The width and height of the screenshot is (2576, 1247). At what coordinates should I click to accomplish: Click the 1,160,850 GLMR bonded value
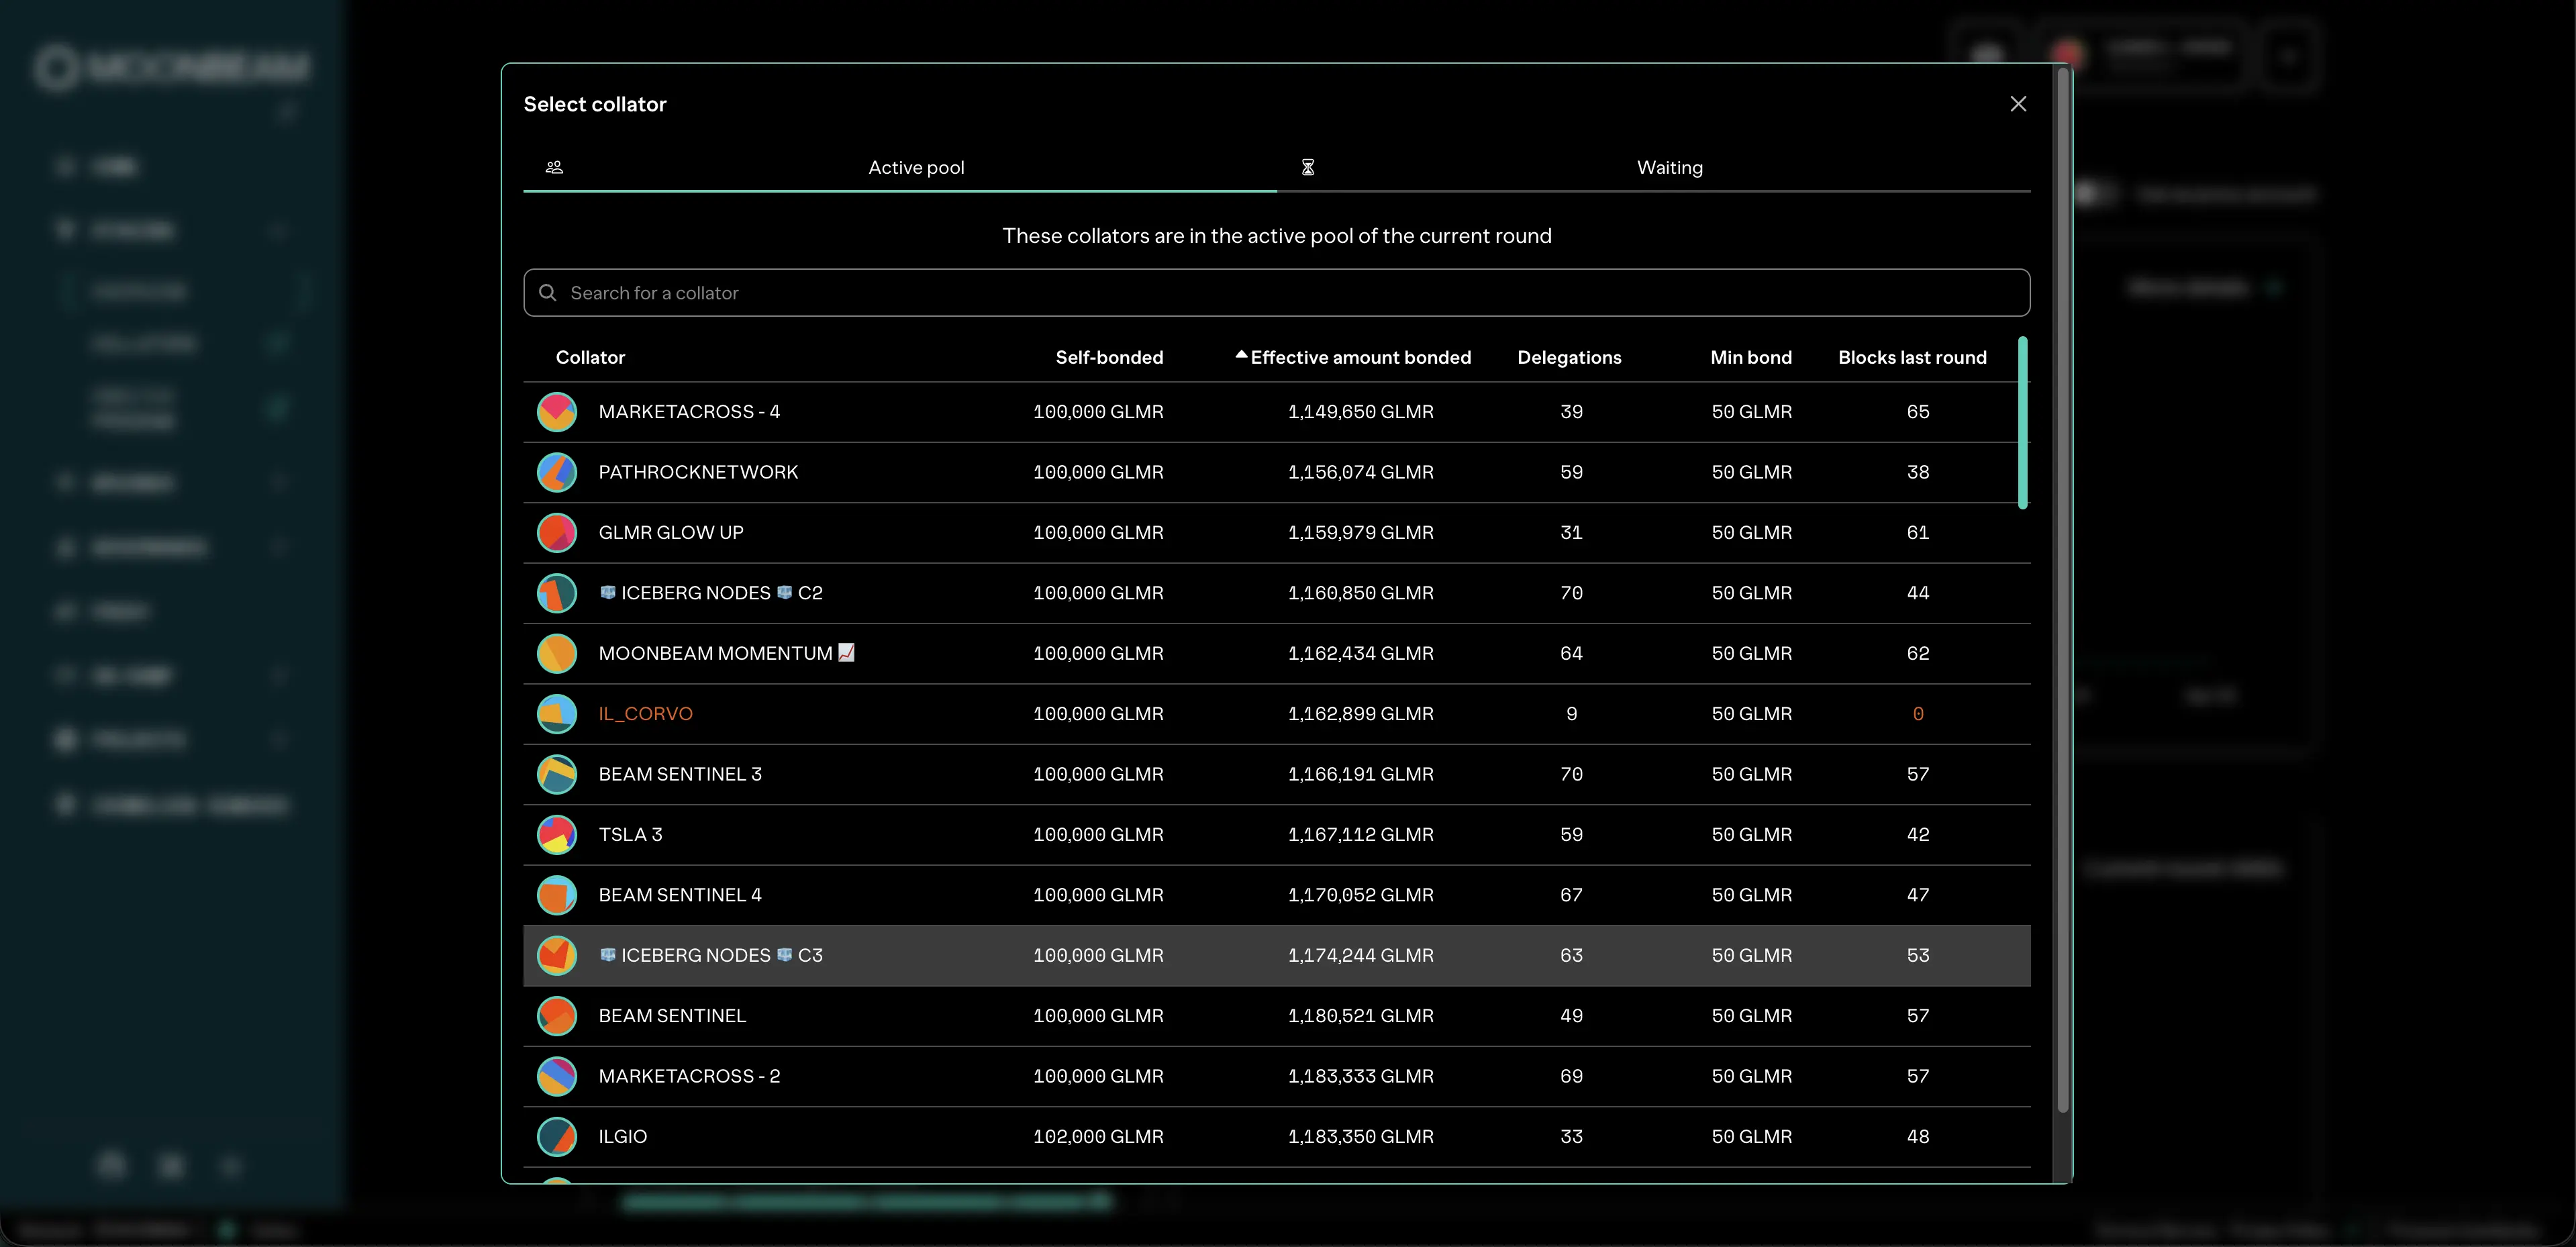[1360, 593]
